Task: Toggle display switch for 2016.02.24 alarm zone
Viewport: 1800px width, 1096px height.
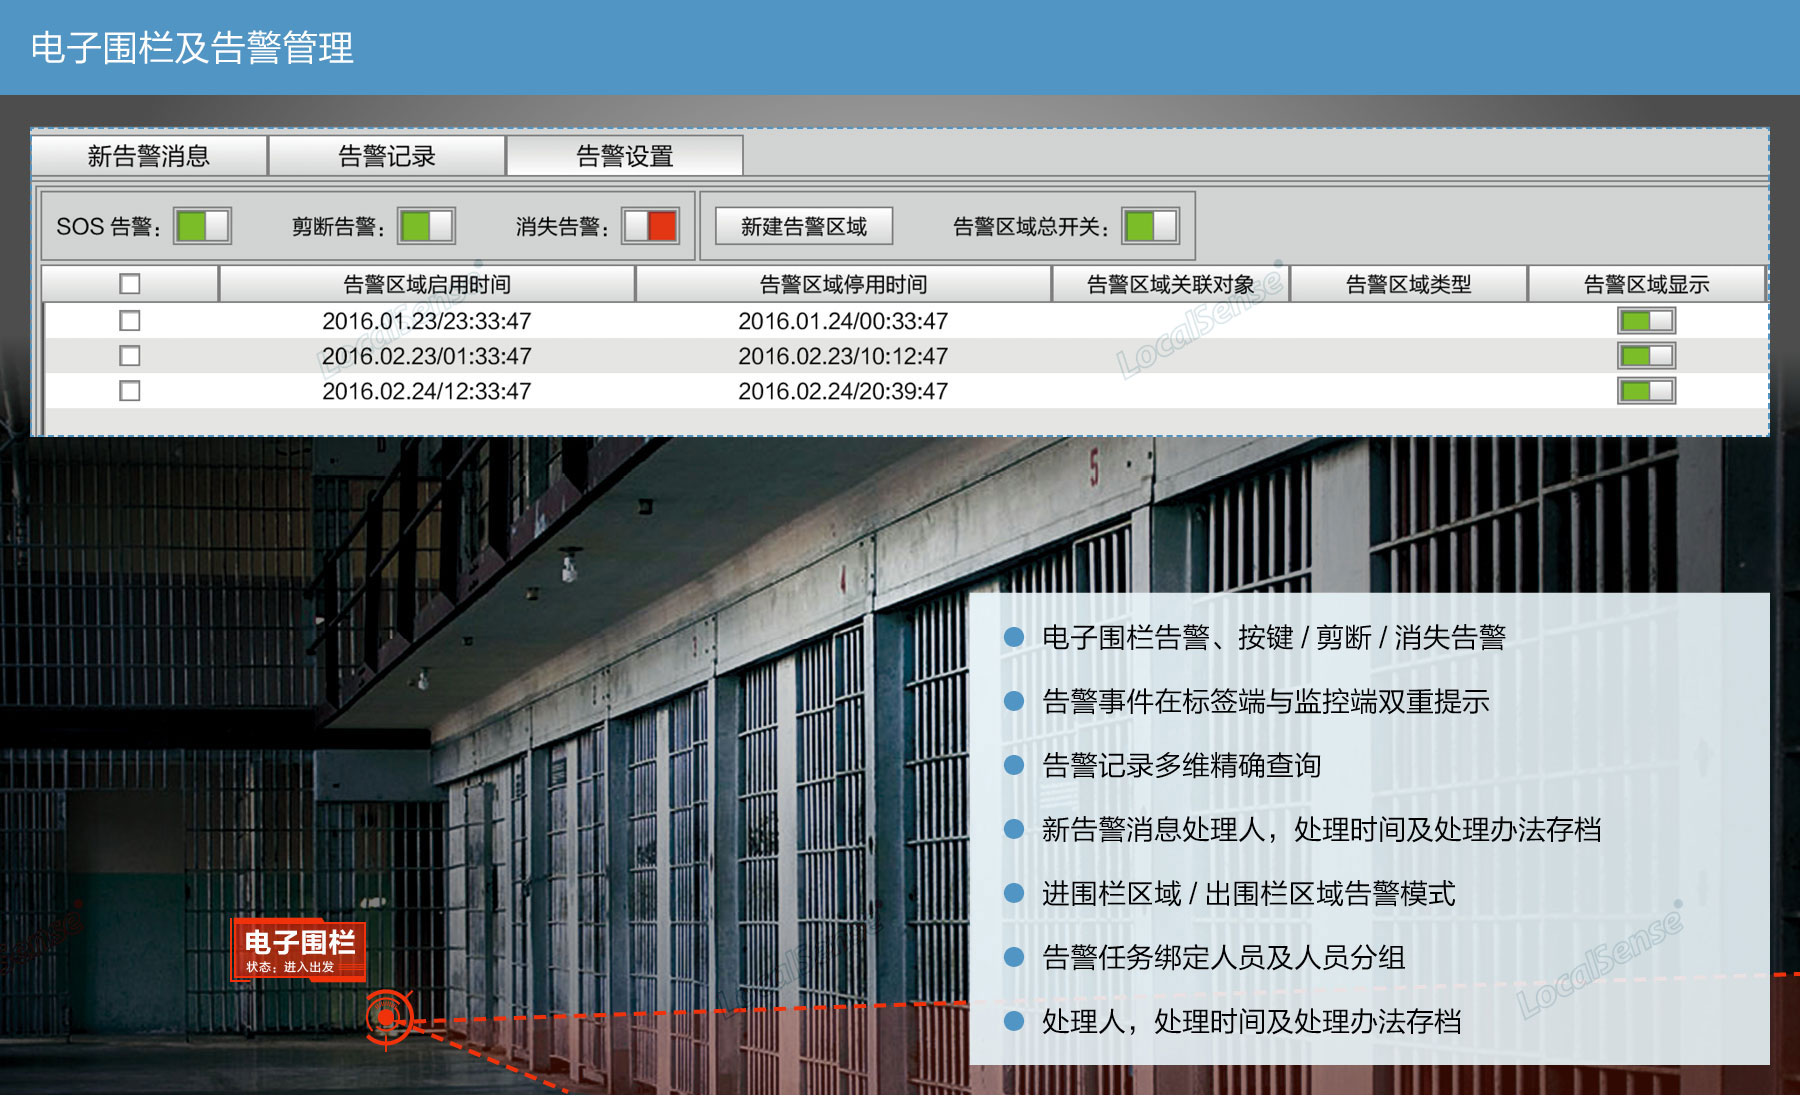Action: point(1646,391)
